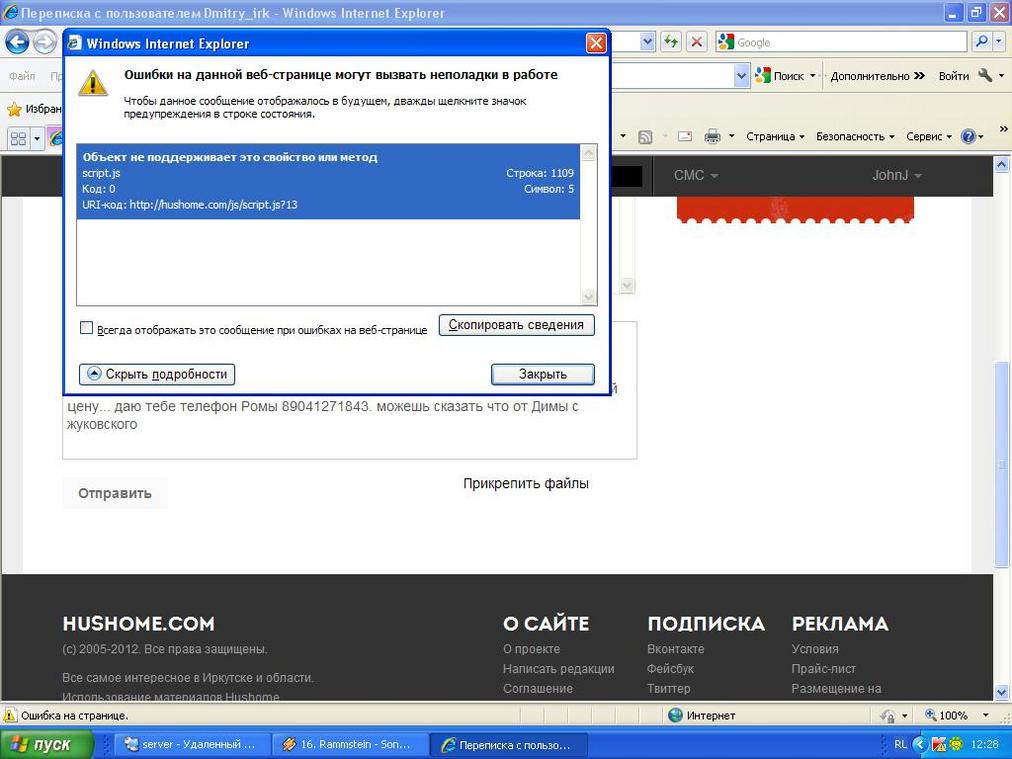Image resolution: width=1012 pixels, height=759 pixels.
Task: Open the JohnJ user dropdown menu
Action: pos(896,176)
